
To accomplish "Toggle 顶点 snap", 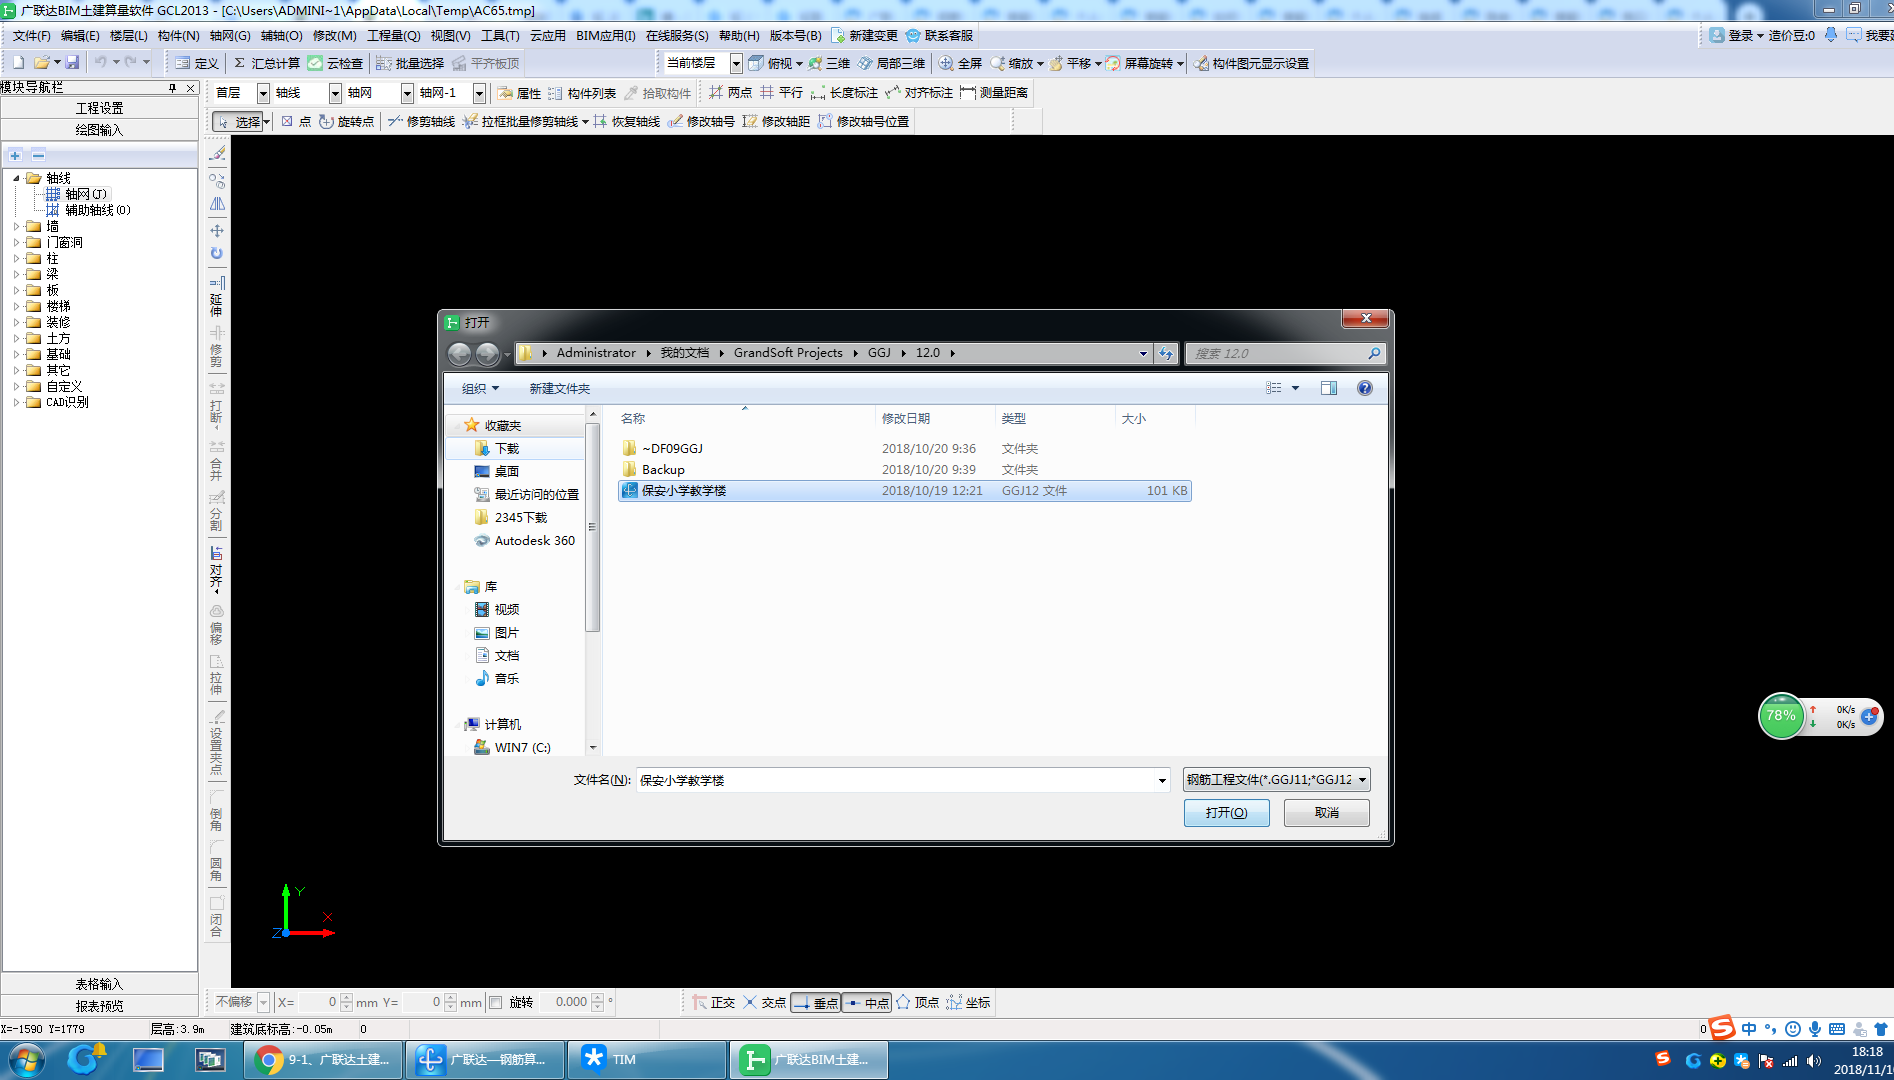I will tap(917, 1002).
